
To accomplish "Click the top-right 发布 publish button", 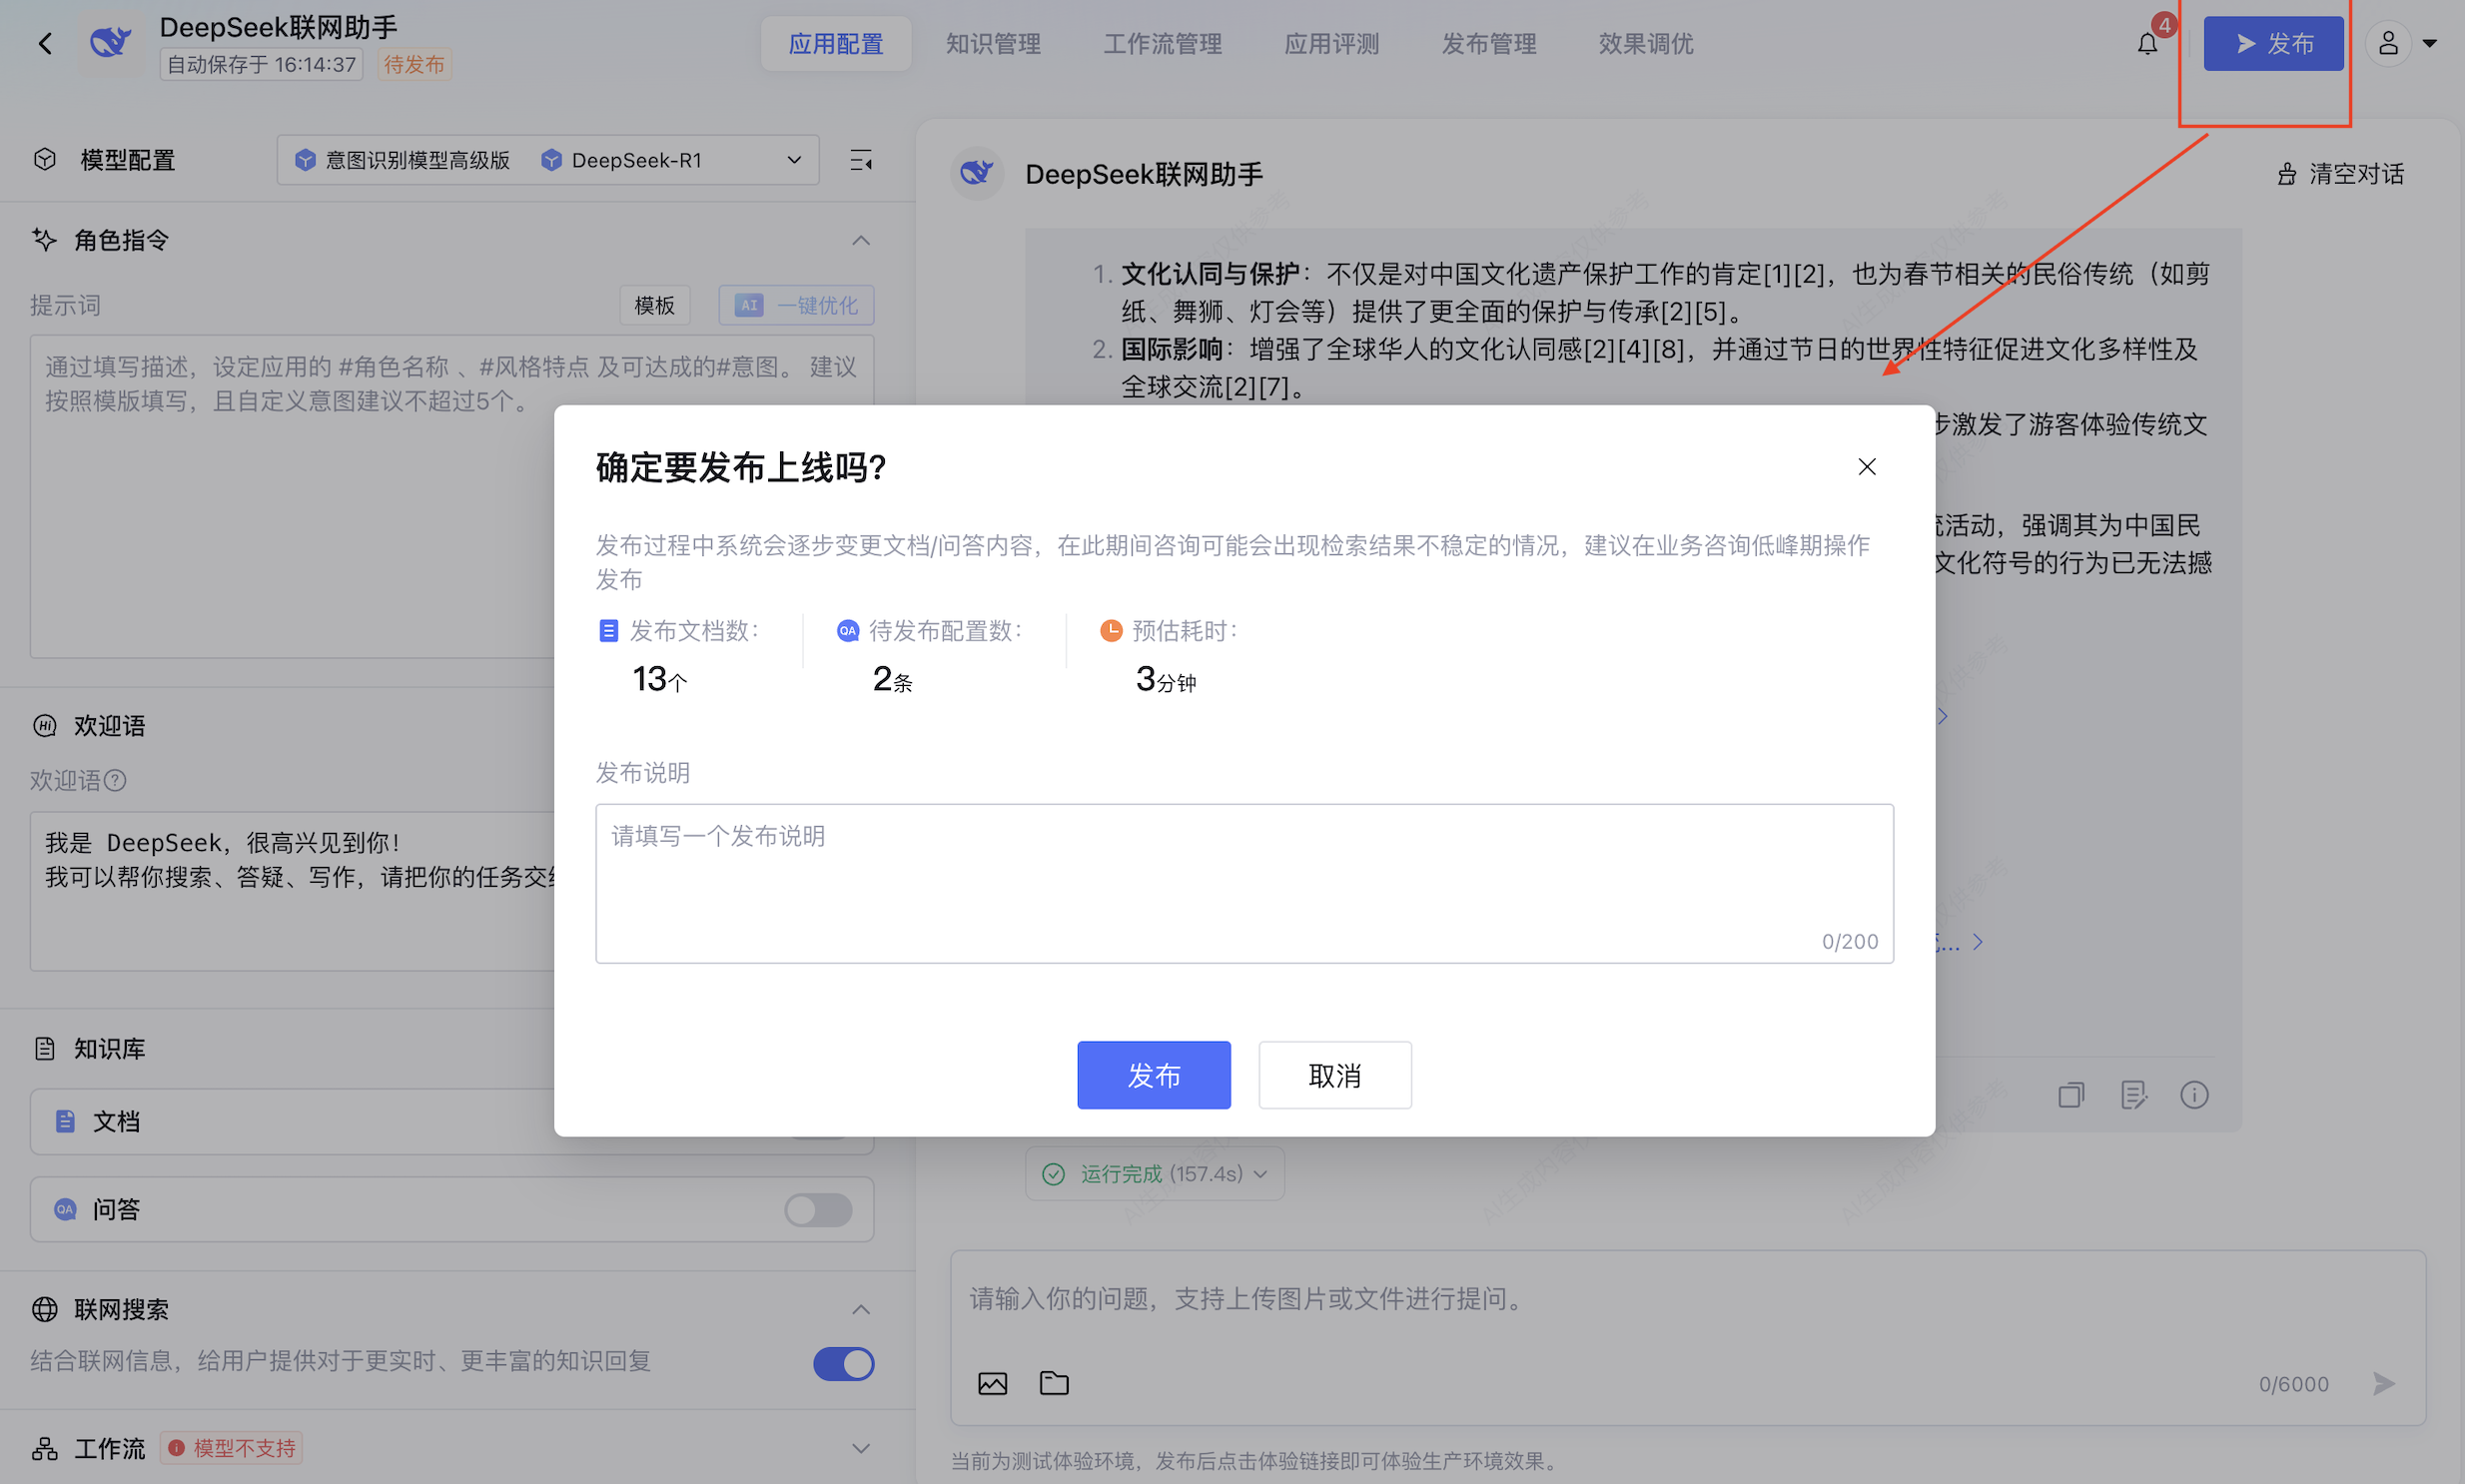I will point(2272,43).
